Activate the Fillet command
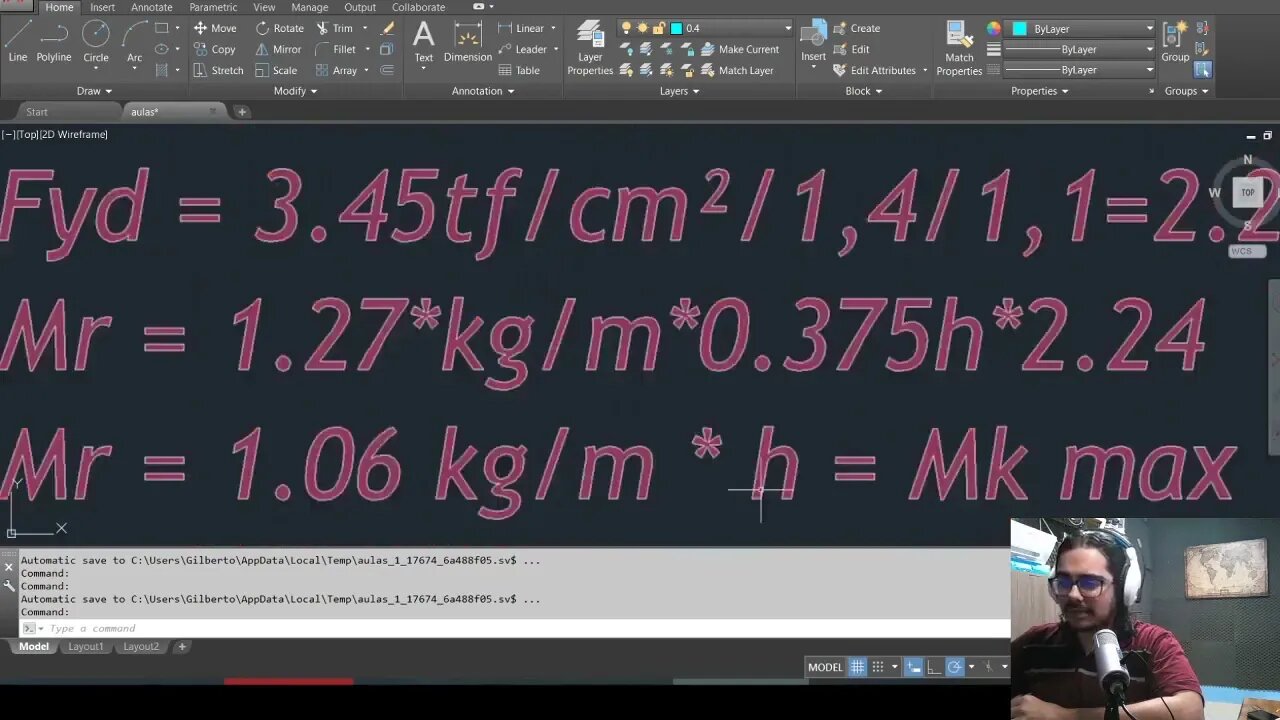This screenshot has width=1280, height=720. [336, 49]
